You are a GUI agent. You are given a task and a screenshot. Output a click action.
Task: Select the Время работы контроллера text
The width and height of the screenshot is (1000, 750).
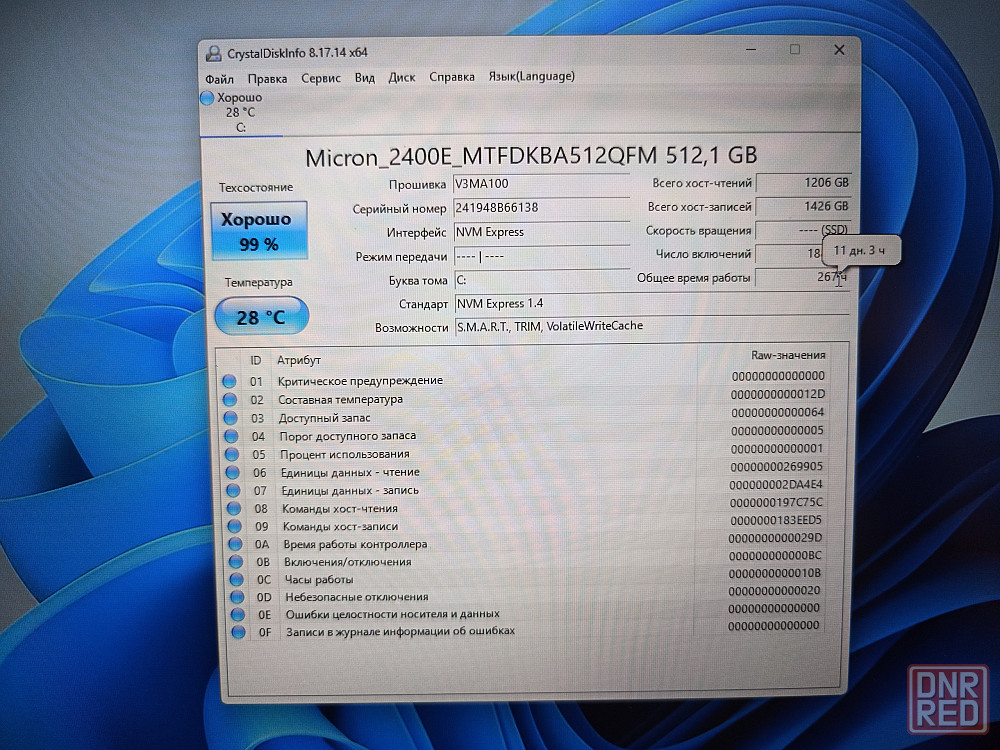pos(355,544)
